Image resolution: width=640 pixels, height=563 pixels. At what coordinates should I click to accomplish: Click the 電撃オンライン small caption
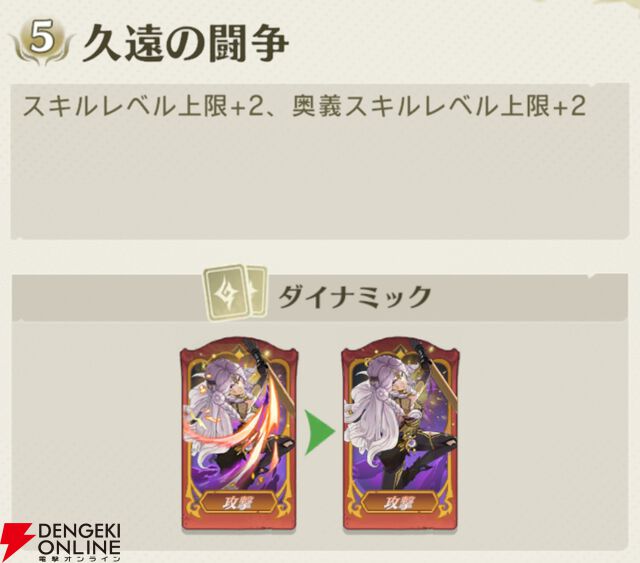pos(80,558)
